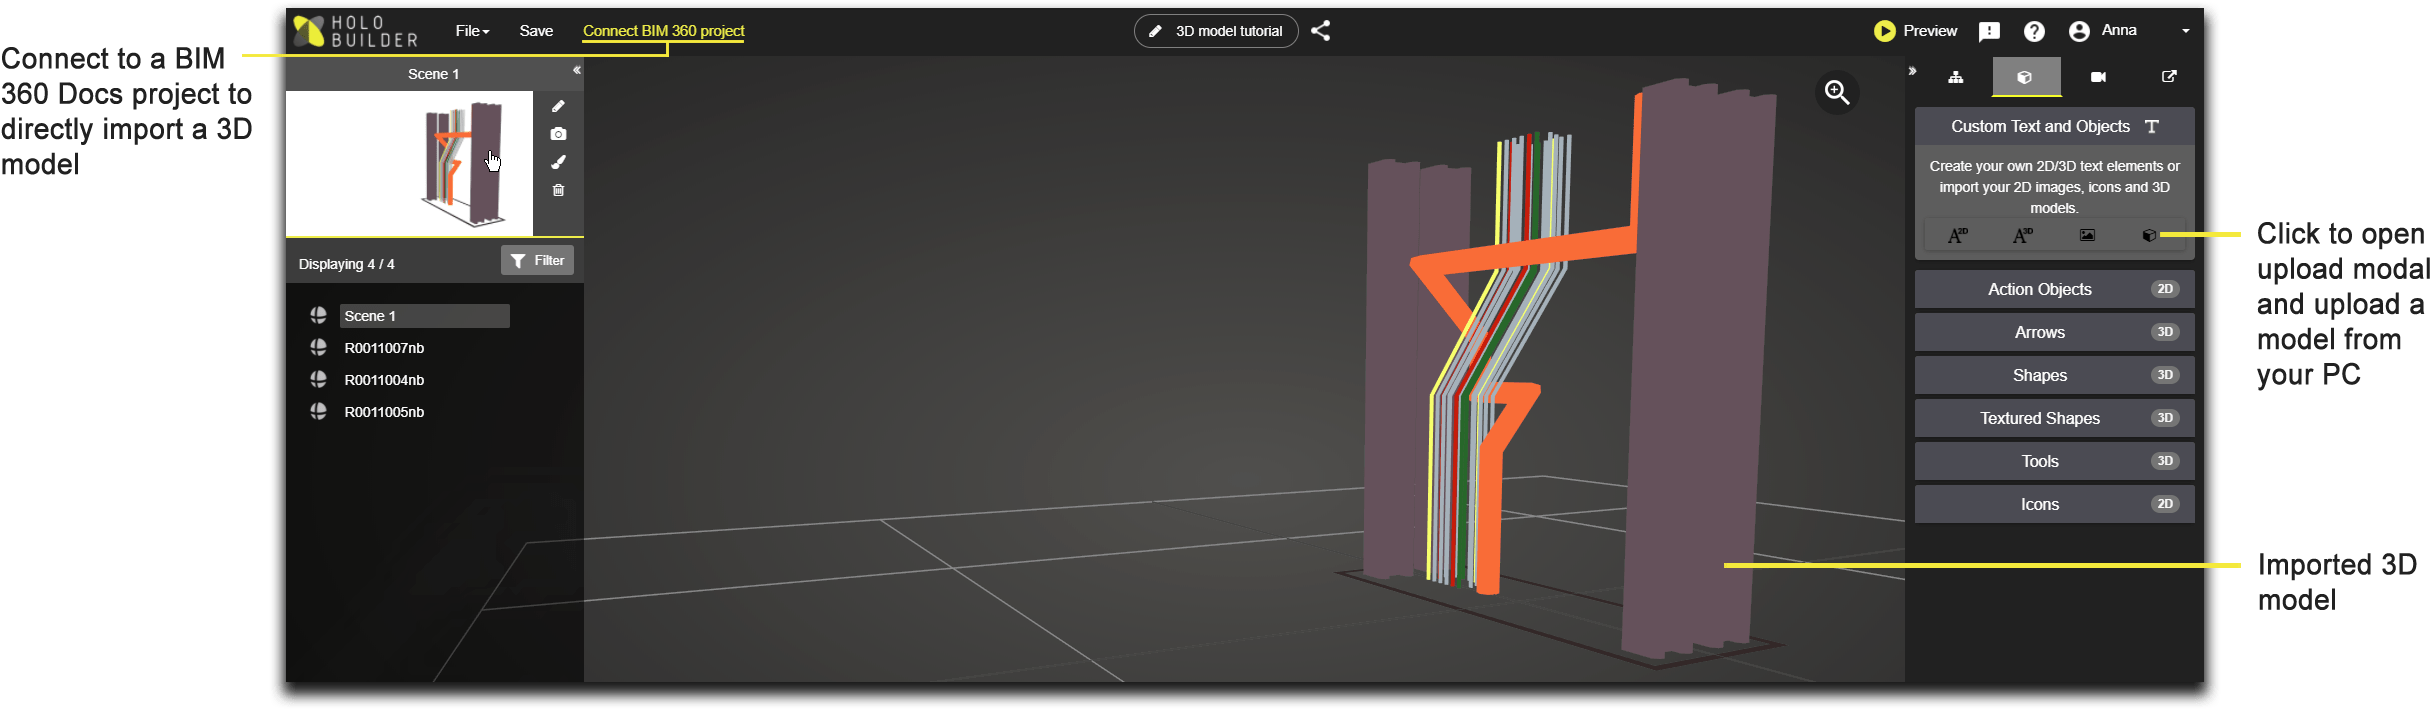Expand the Action Objects category
The width and height of the screenshot is (2430, 709).
[2054, 289]
